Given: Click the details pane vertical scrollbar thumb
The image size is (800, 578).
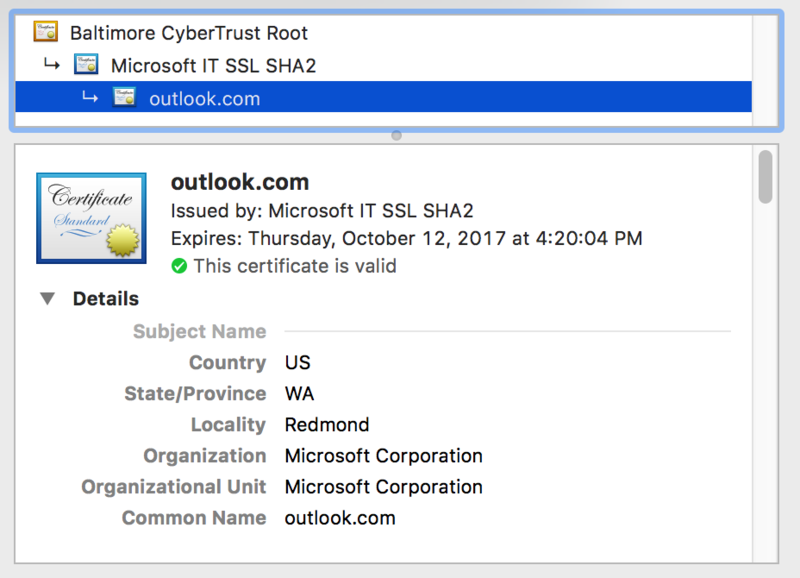Looking at the screenshot, I should [x=765, y=177].
